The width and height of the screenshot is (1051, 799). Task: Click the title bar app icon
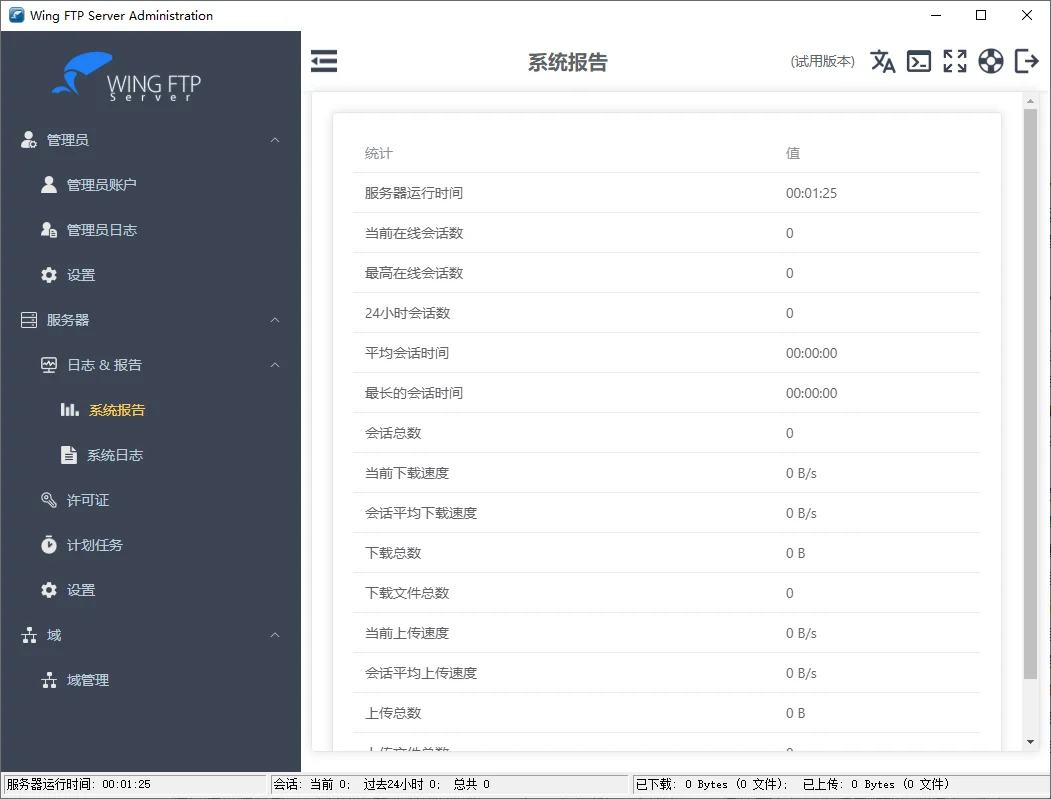click(x=16, y=15)
